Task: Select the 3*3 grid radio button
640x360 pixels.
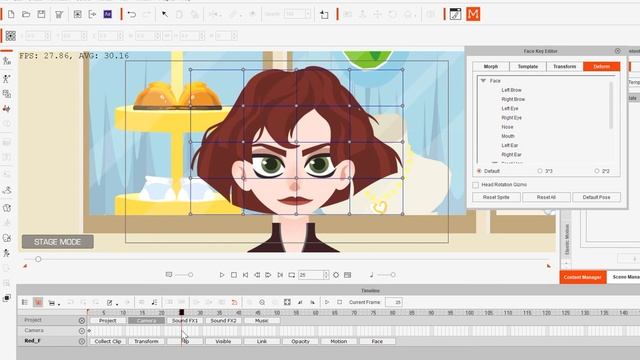Action: pyautogui.click(x=540, y=171)
